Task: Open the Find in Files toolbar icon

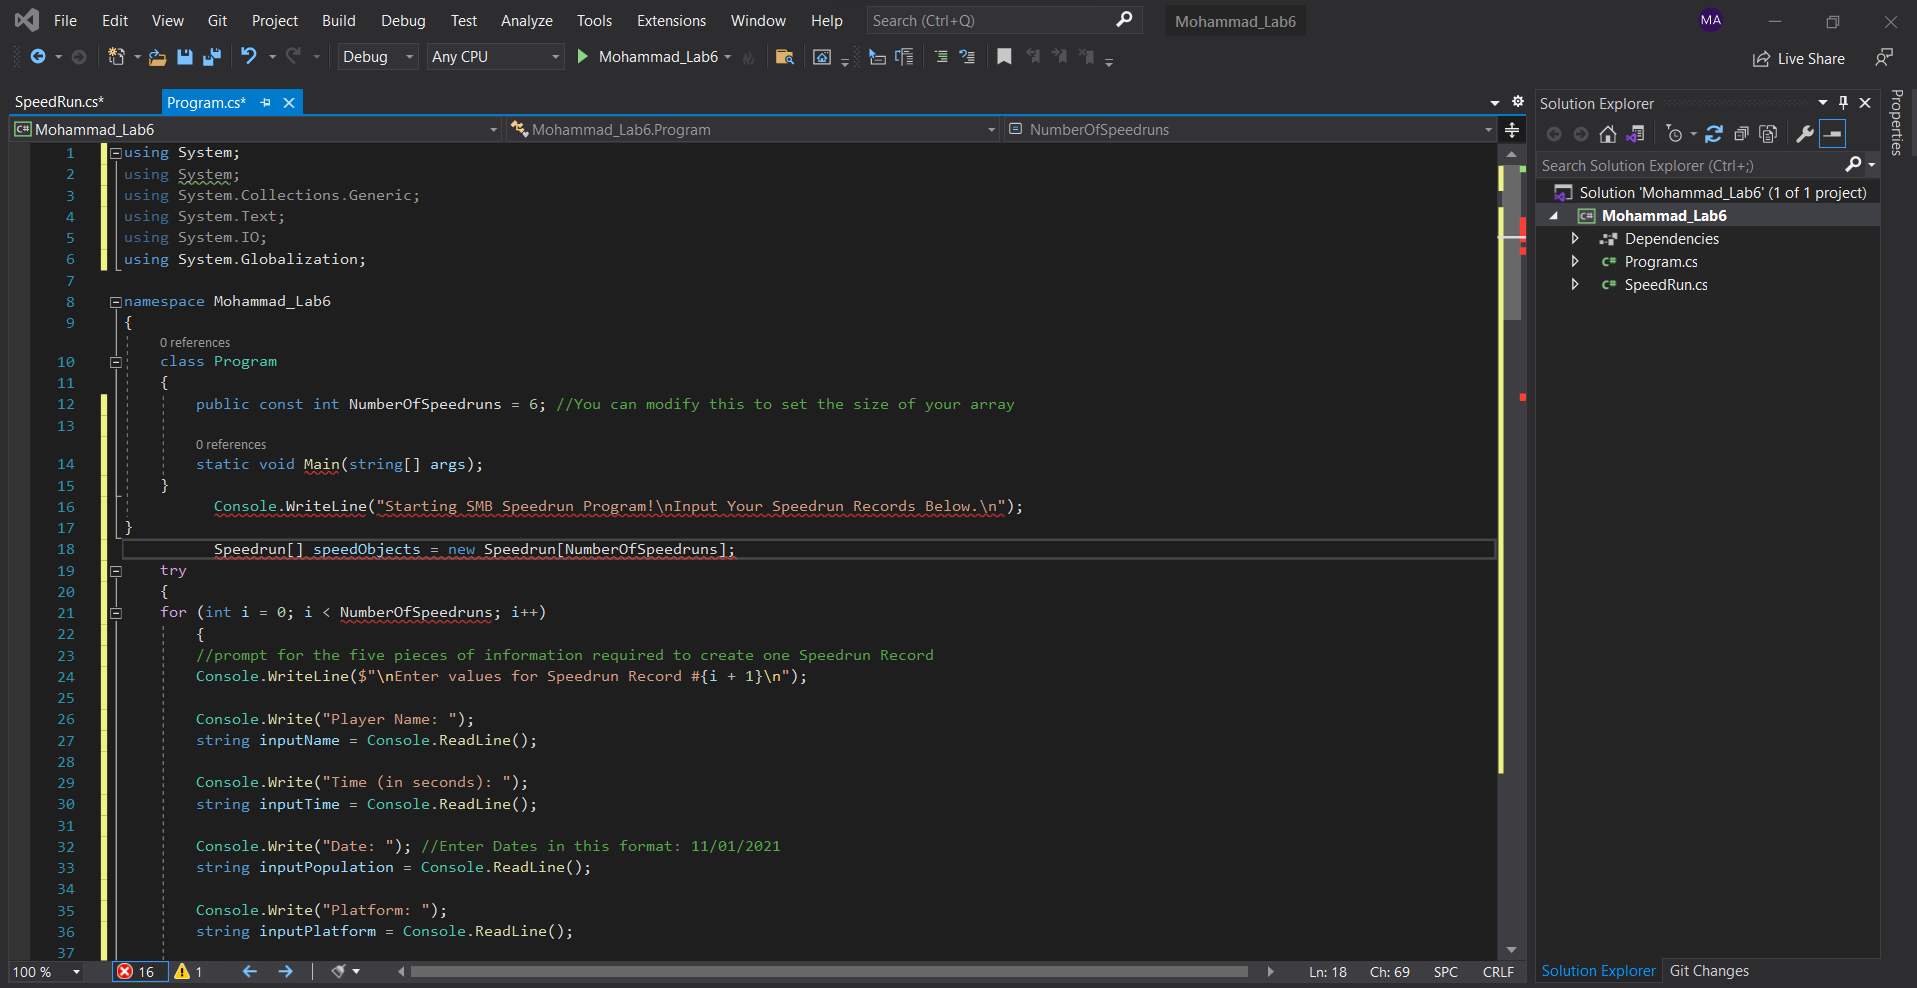Action: [x=784, y=57]
